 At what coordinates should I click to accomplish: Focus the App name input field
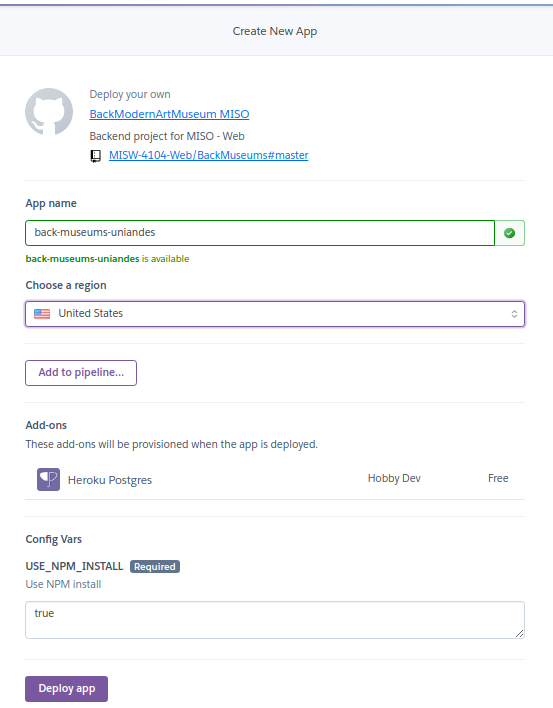[260, 233]
